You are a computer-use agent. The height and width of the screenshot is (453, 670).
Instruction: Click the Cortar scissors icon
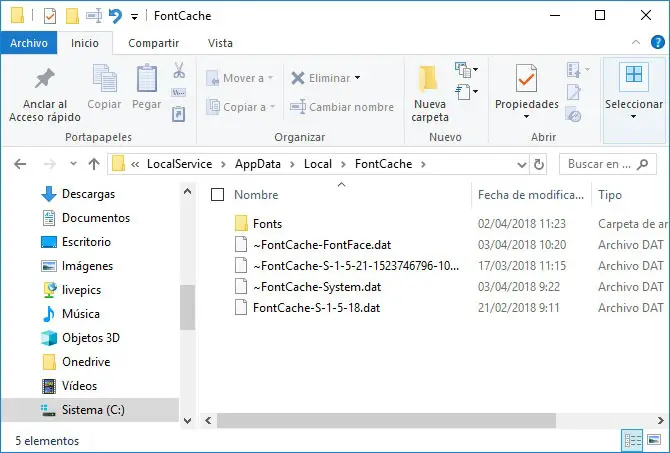[x=179, y=71]
